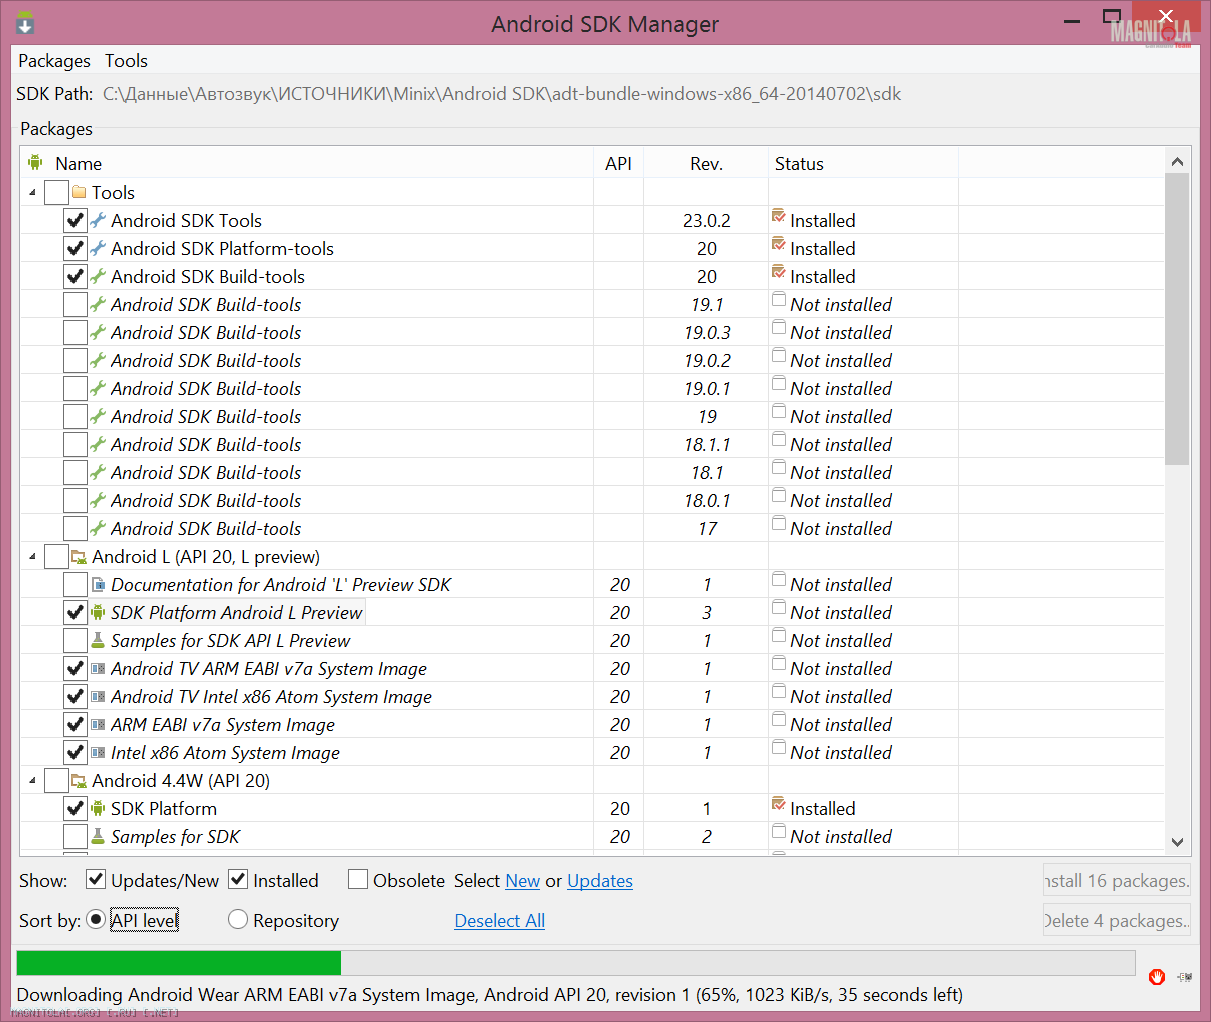The height and width of the screenshot is (1022, 1211).
Task: Click the Deselect All link
Action: coord(499,921)
